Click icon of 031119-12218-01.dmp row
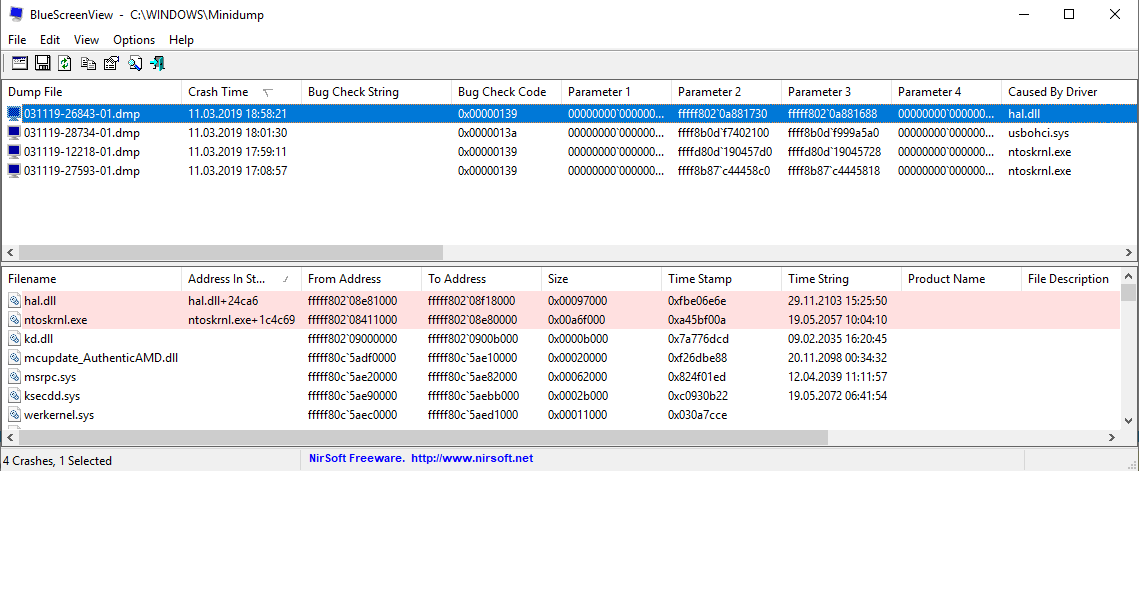This screenshot has height=614, width=1139. coord(14,151)
